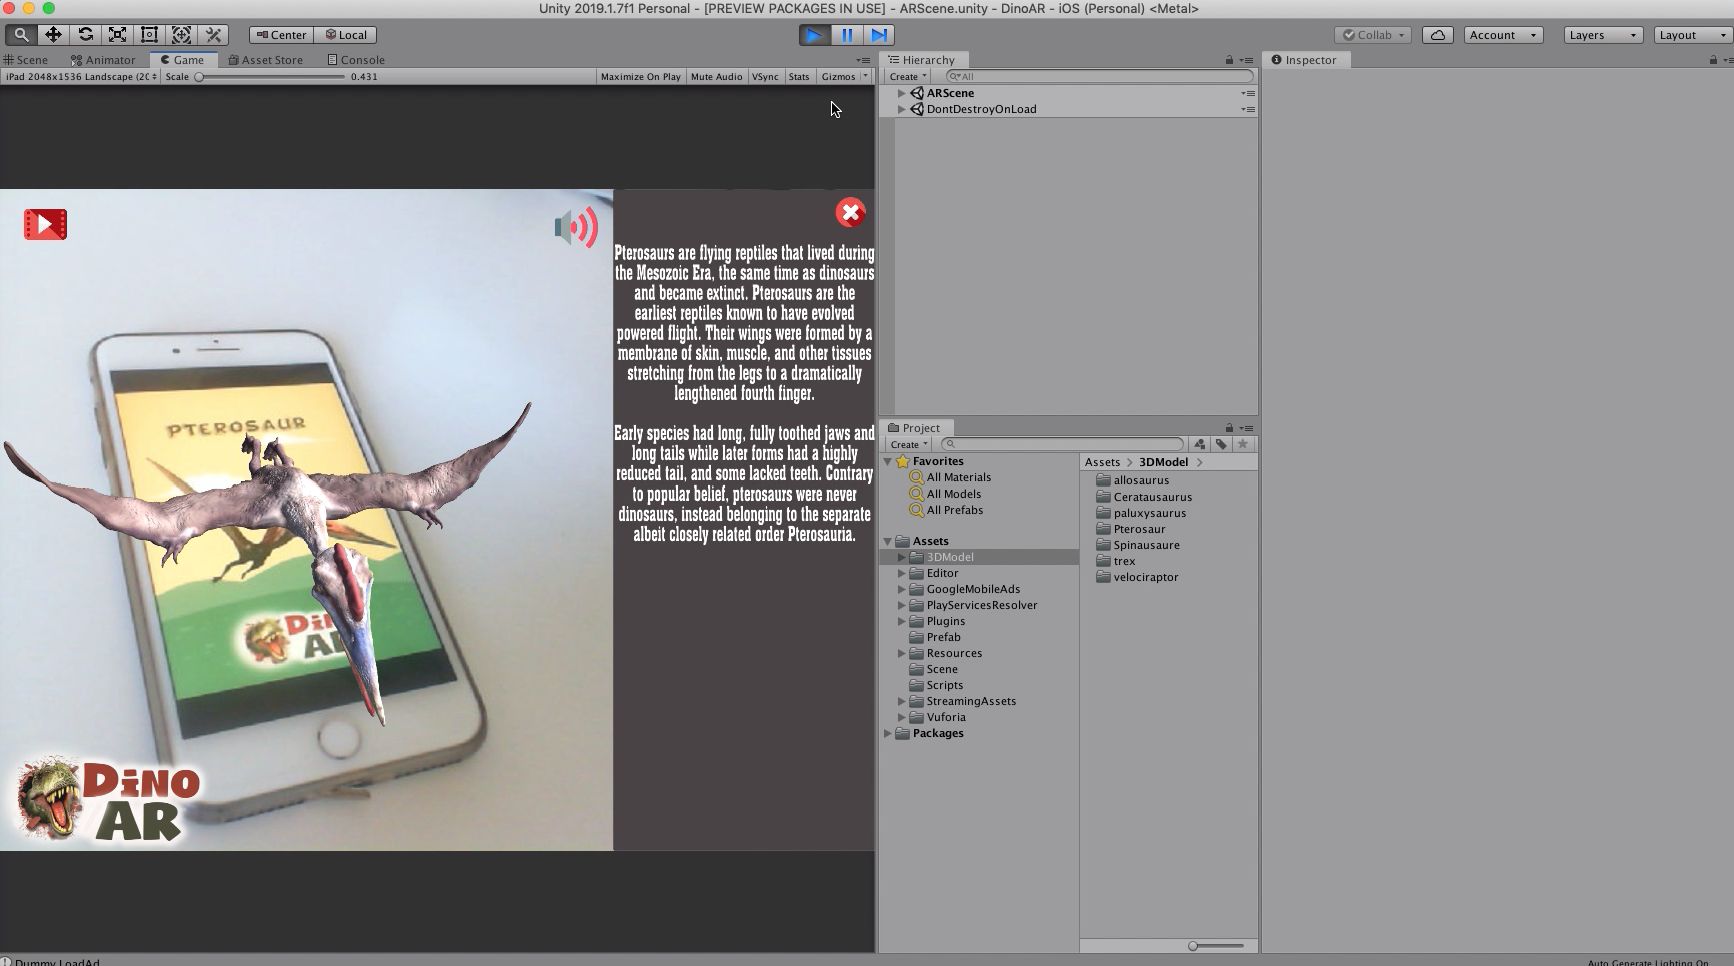The image size is (1734, 966).
Task: Click the Step frame button
Action: pyautogui.click(x=878, y=35)
